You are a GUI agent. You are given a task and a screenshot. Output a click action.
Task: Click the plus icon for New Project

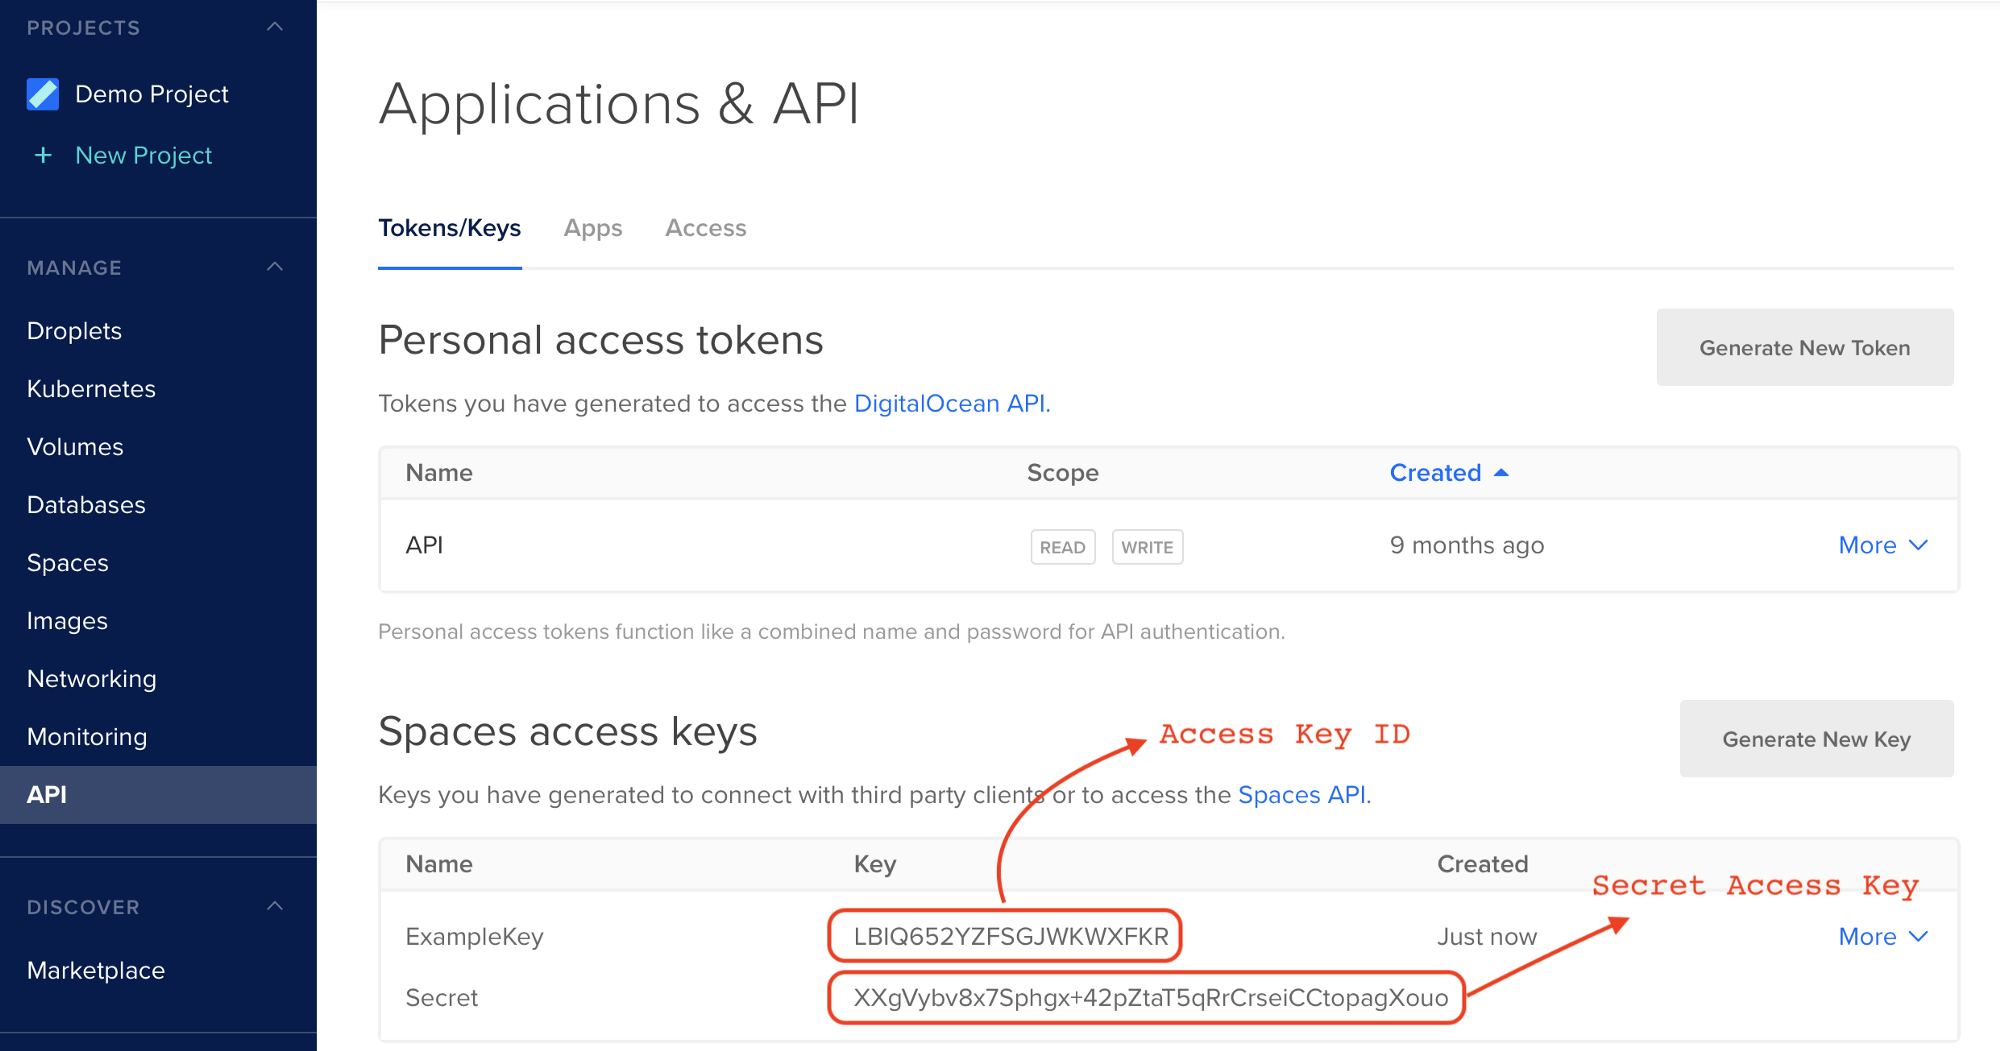coord(43,156)
